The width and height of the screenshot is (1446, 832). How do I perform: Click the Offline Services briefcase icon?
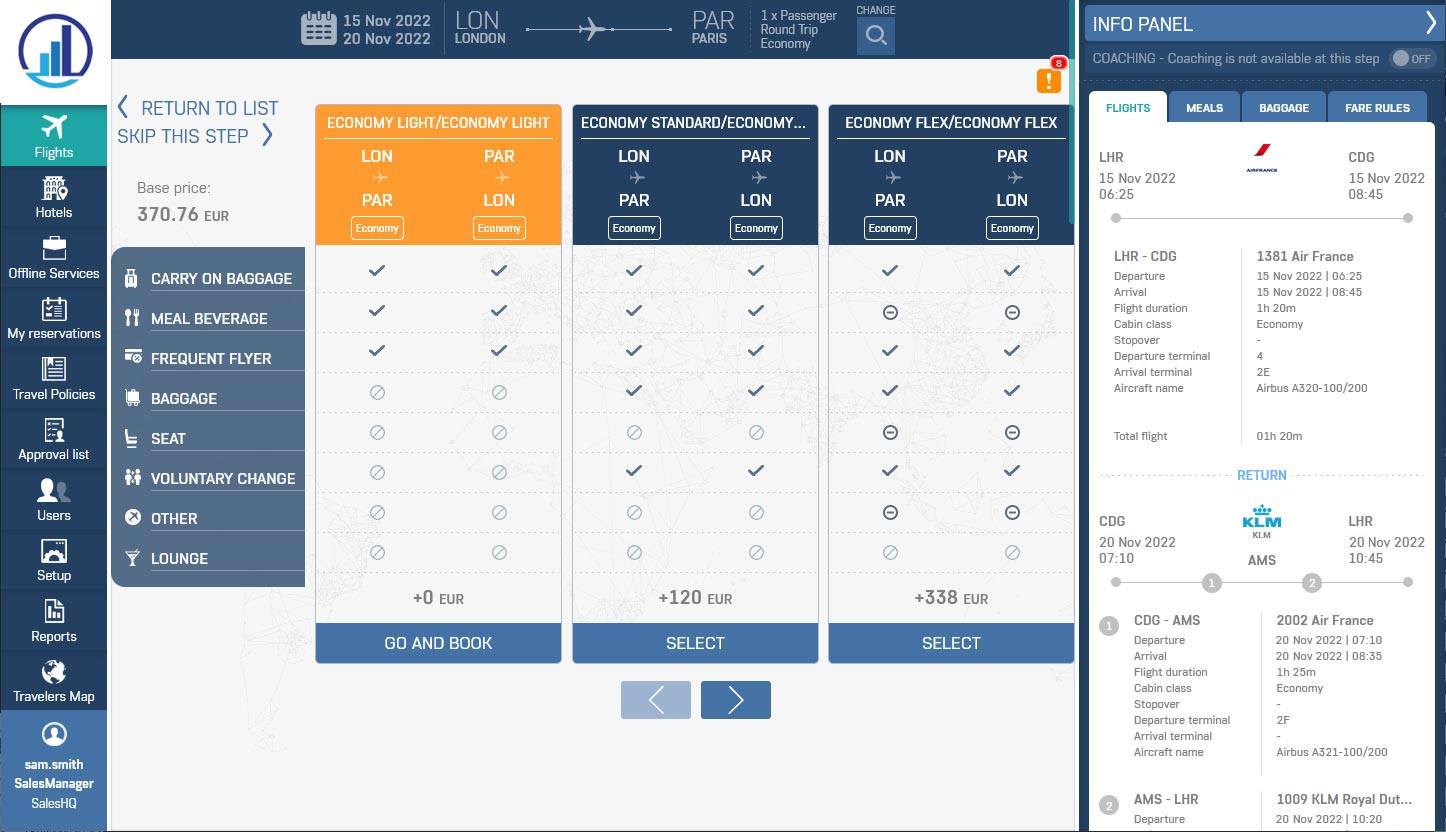click(54, 249)
